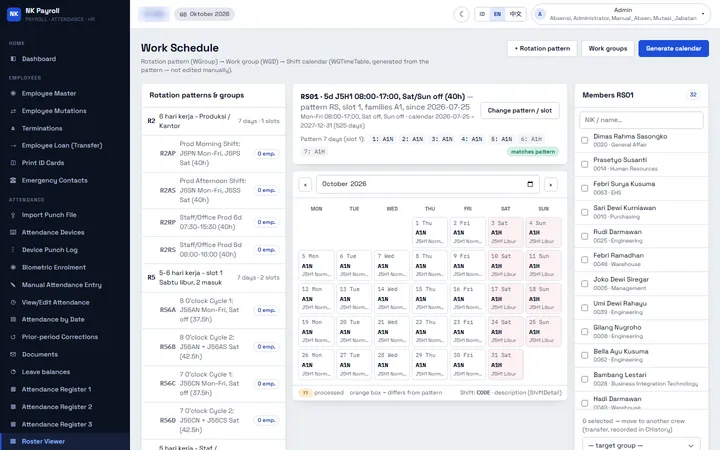
Task: Check Joko Dewi Siregar checkbox
Action: pyautogui.click(x=585, y=283)
